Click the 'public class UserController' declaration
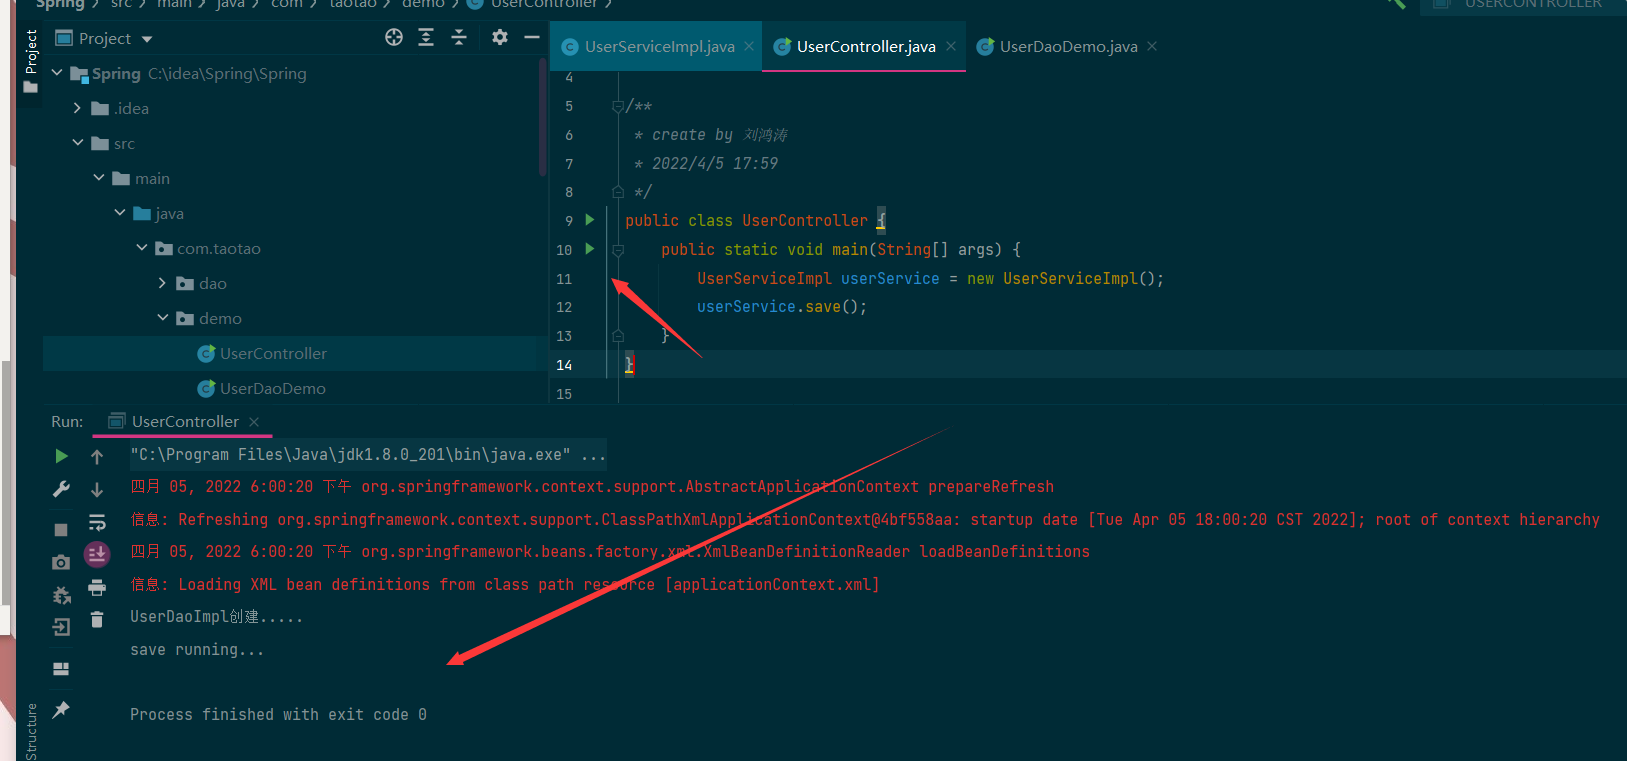Screen dimensions: 1627x761 point(746,220)
